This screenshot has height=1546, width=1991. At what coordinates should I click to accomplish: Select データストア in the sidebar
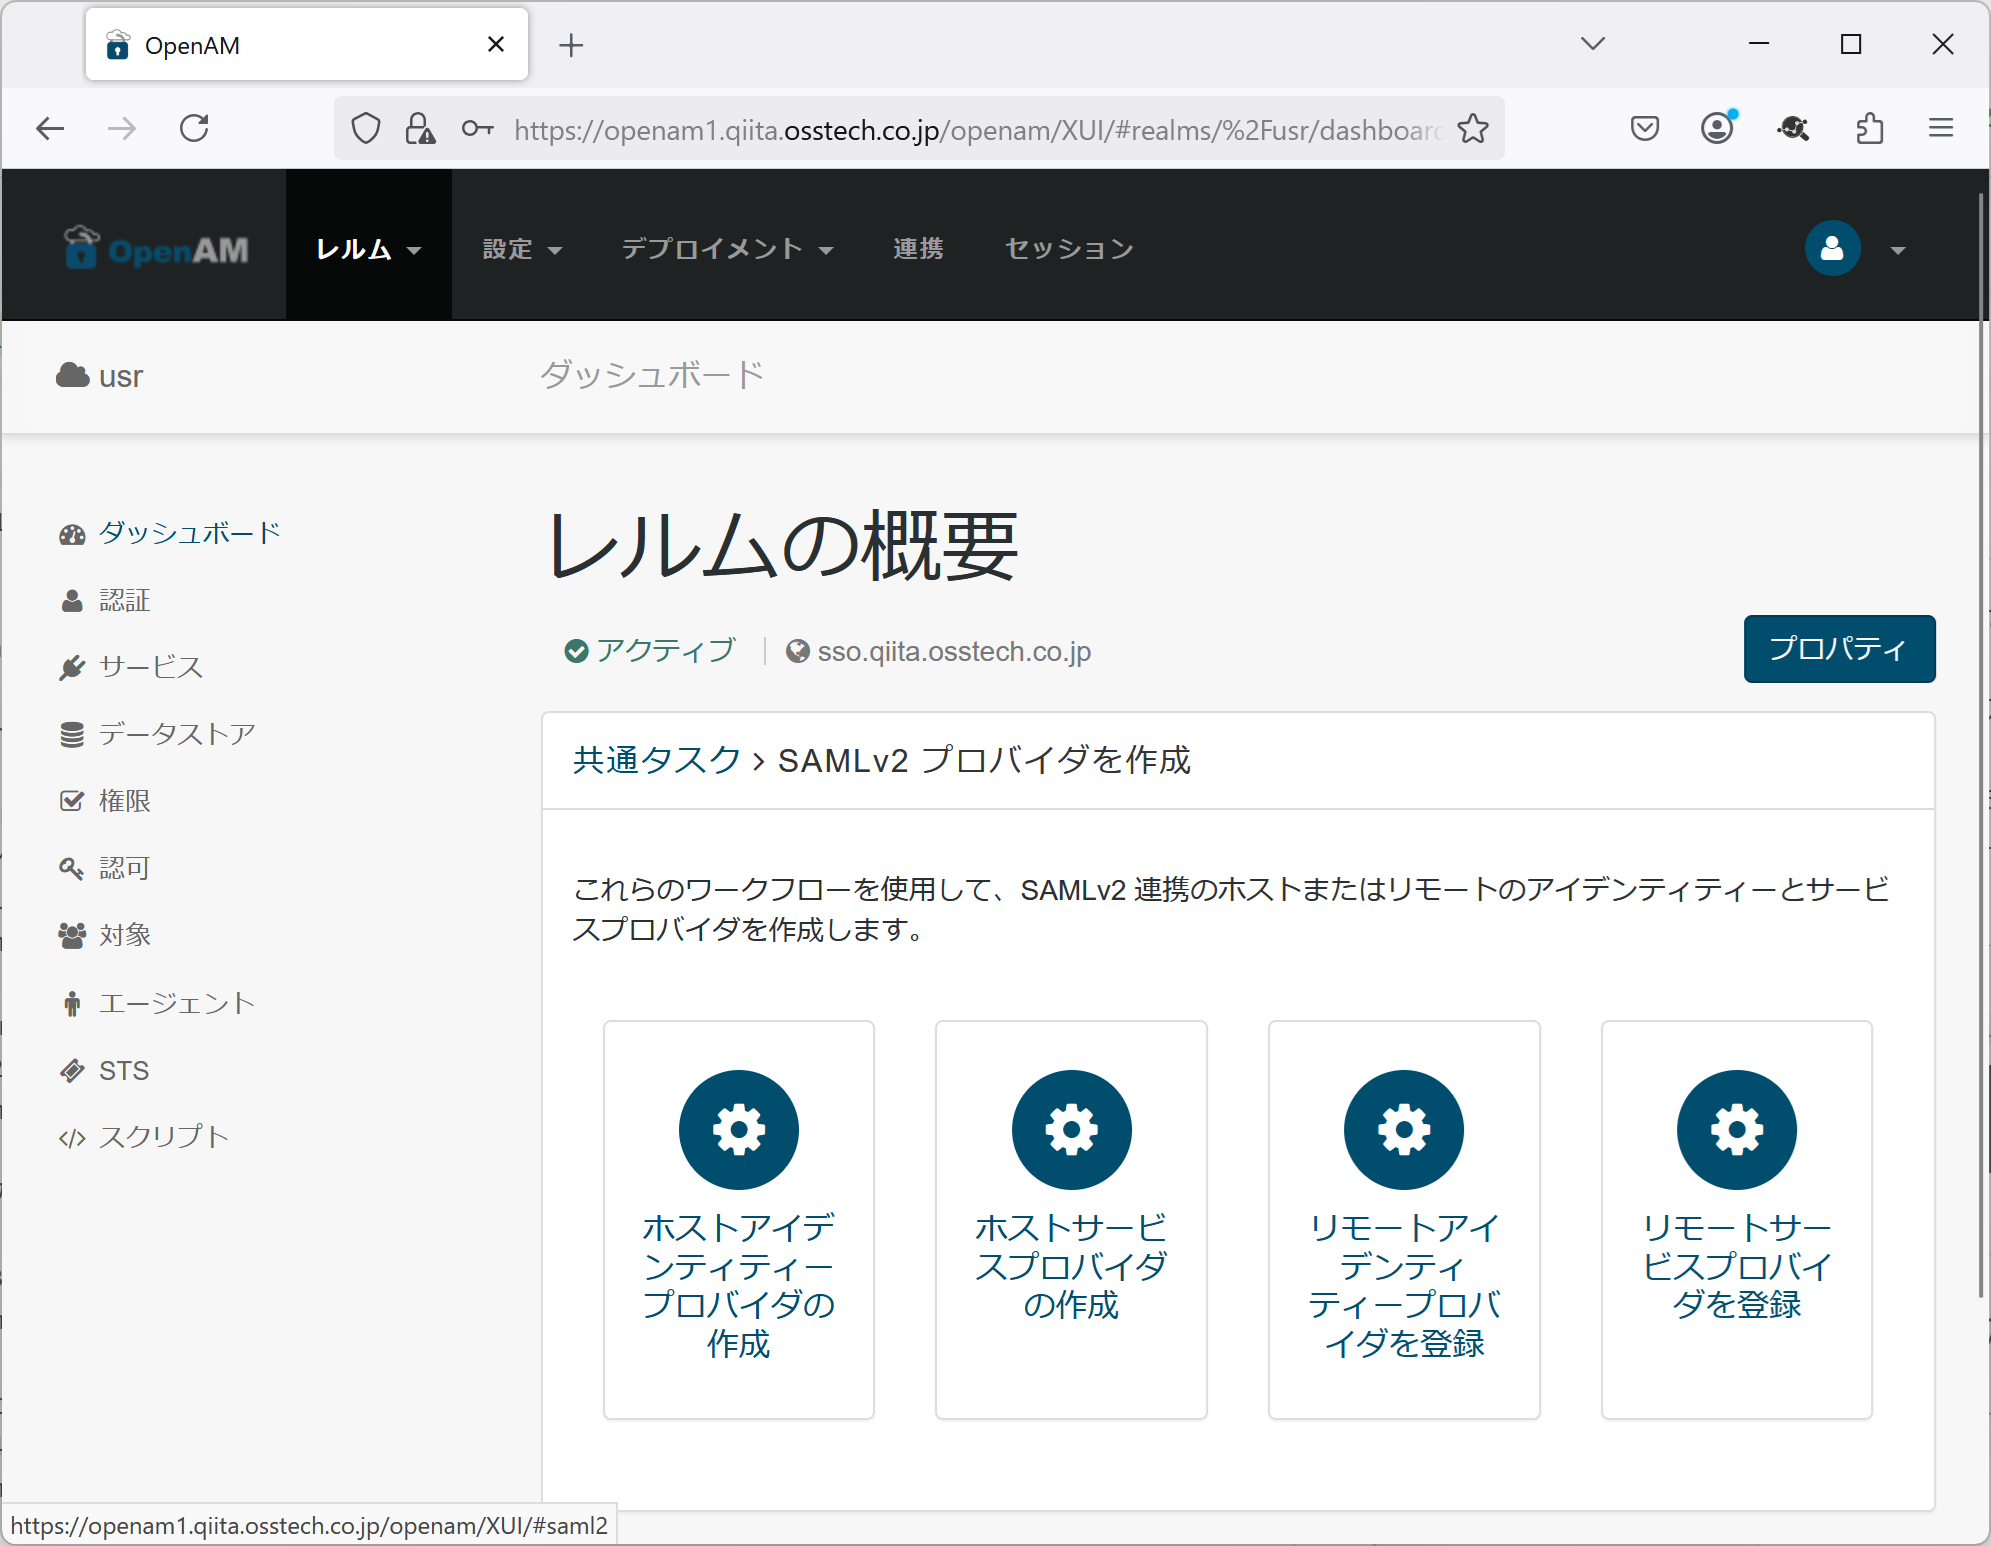(176, 734)
